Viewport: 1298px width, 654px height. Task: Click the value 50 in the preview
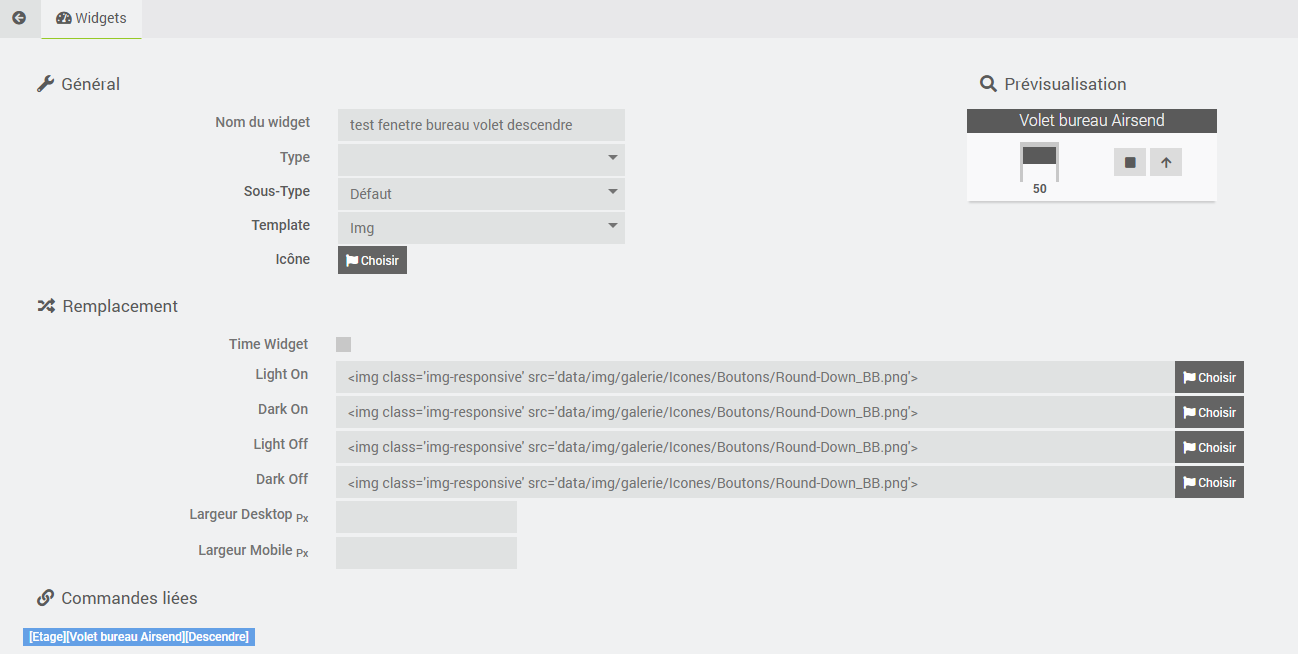(x=1040, y=188)
